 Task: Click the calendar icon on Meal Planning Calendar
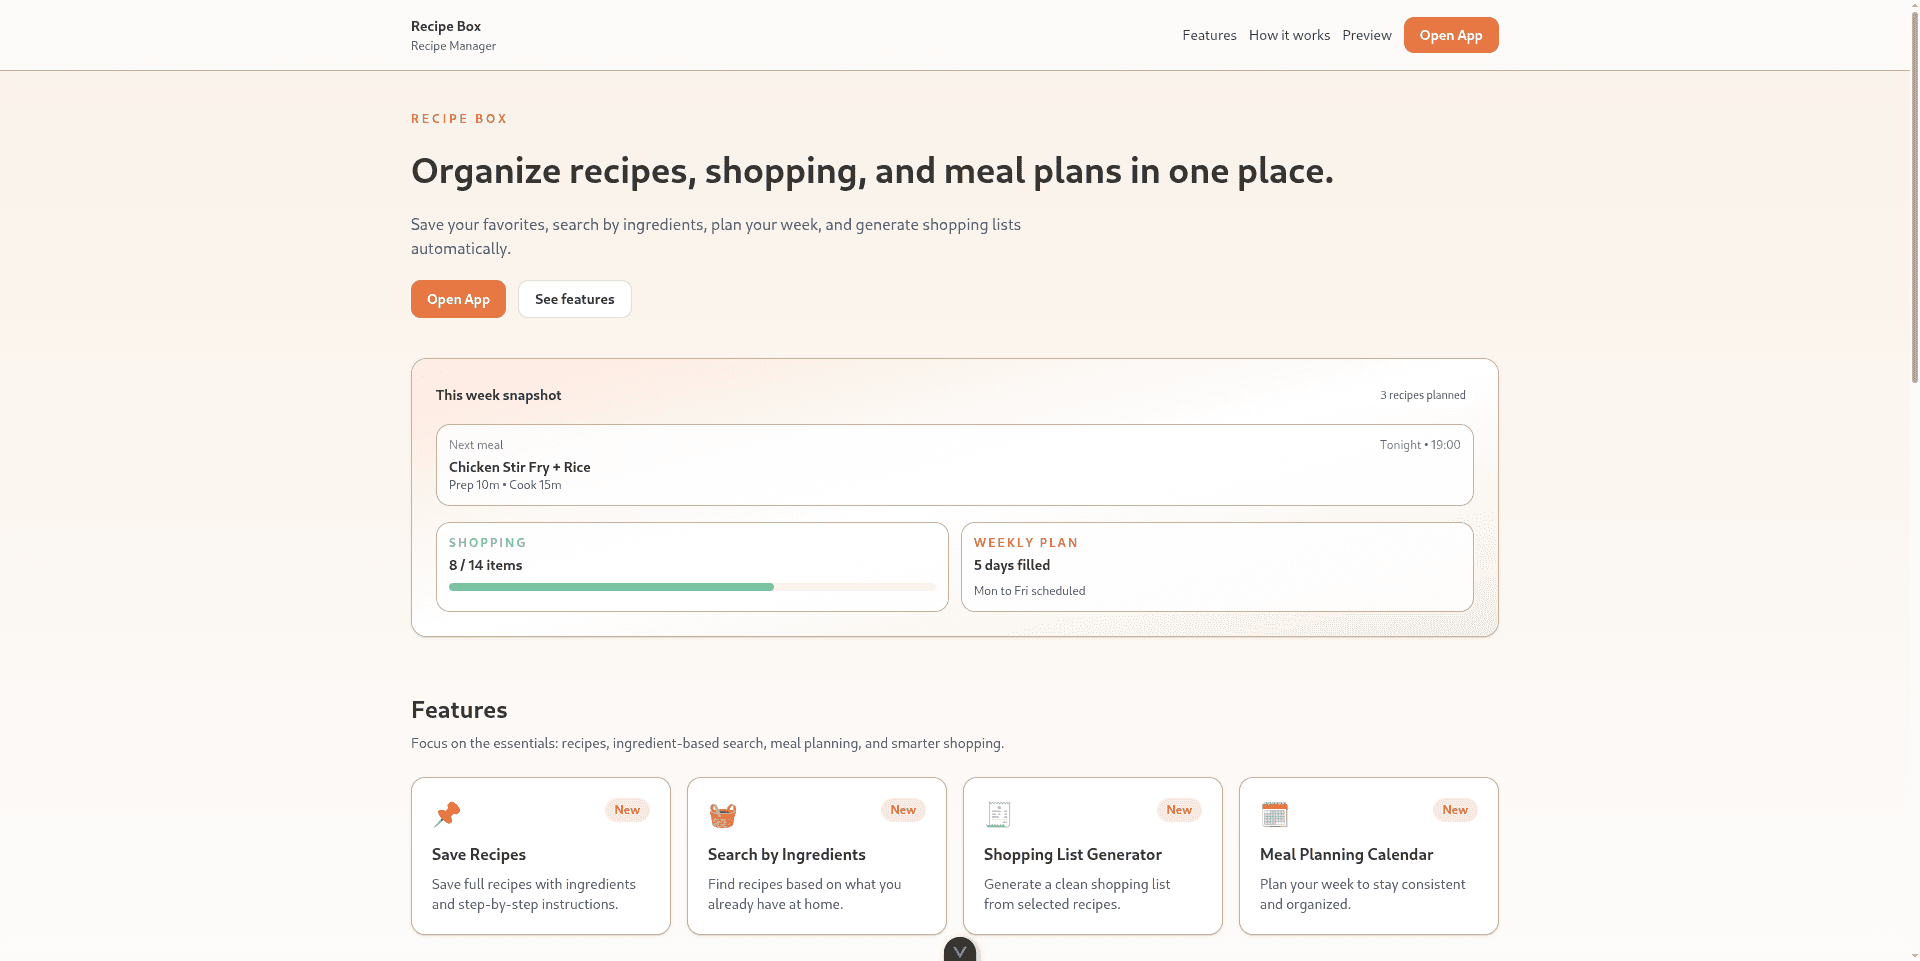1275,814
